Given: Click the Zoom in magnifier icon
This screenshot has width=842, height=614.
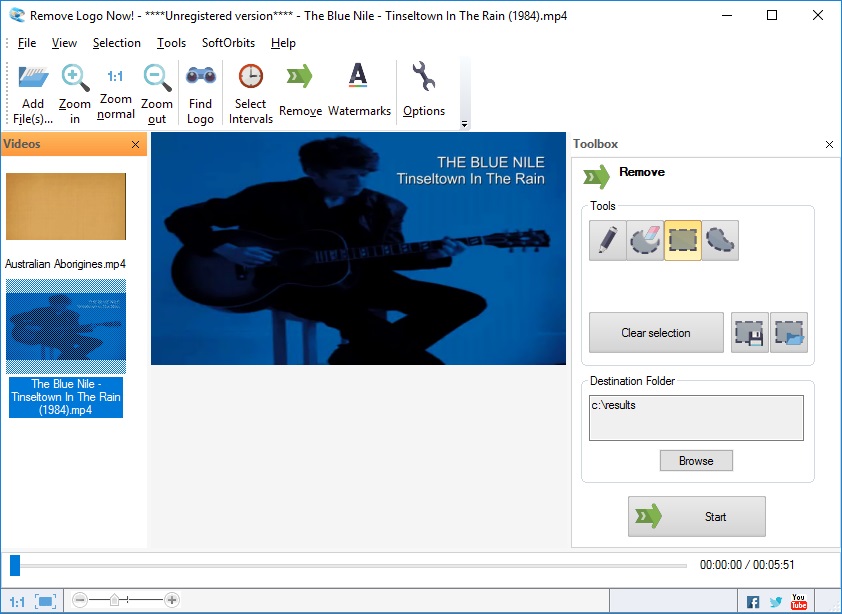Looking at the screenshot, I should pyautogui.click(x=75, y=77).
